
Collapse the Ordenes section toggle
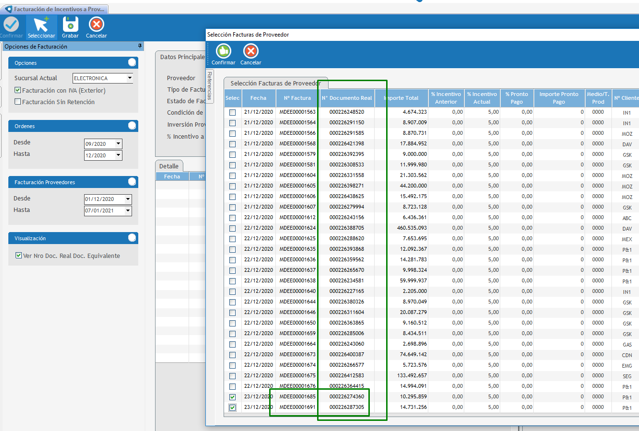click(131, 126)
